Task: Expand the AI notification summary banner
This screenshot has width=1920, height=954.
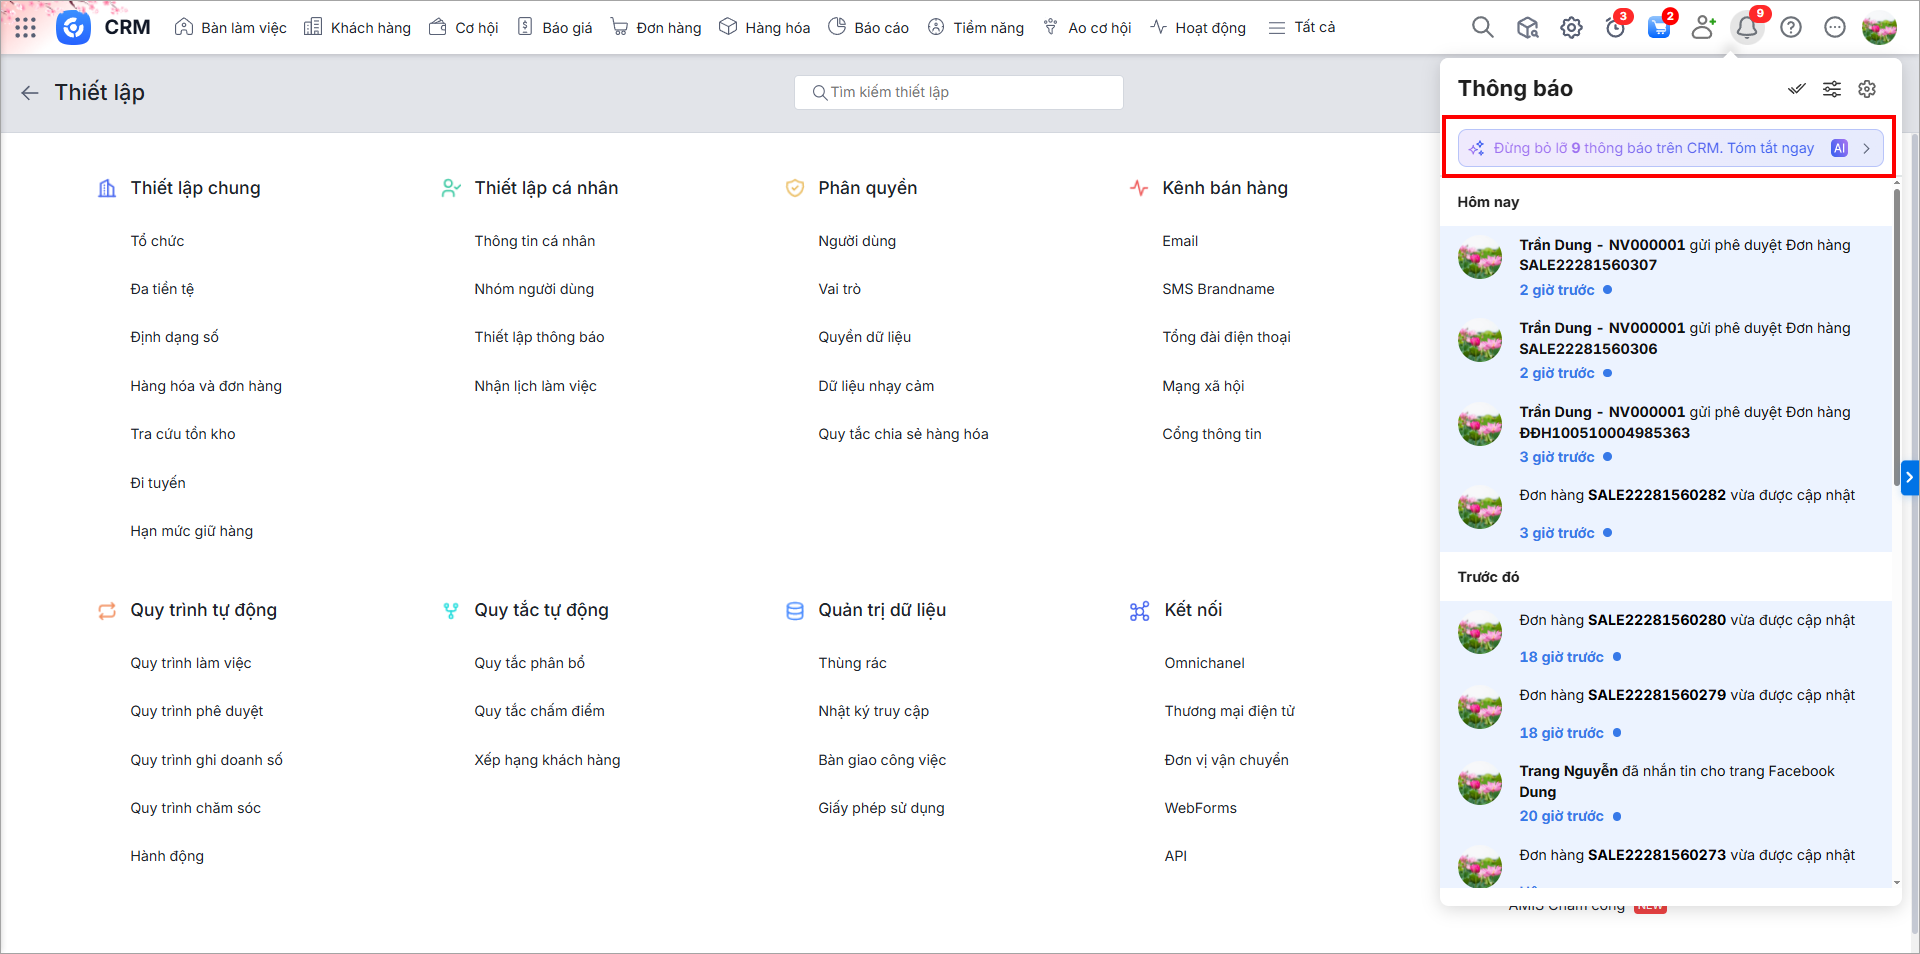Action: [x=1669, y=148]
